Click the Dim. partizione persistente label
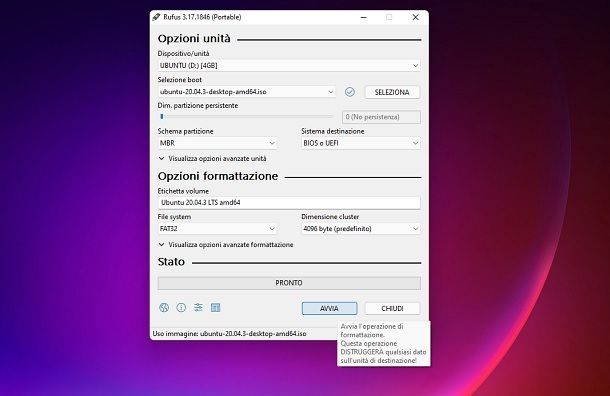 198,105
